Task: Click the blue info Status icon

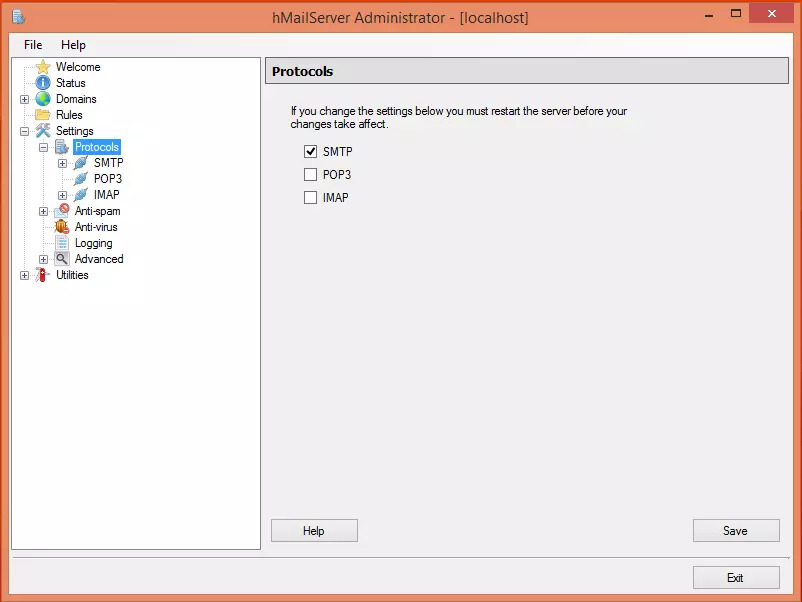Action: pos(43,83)
